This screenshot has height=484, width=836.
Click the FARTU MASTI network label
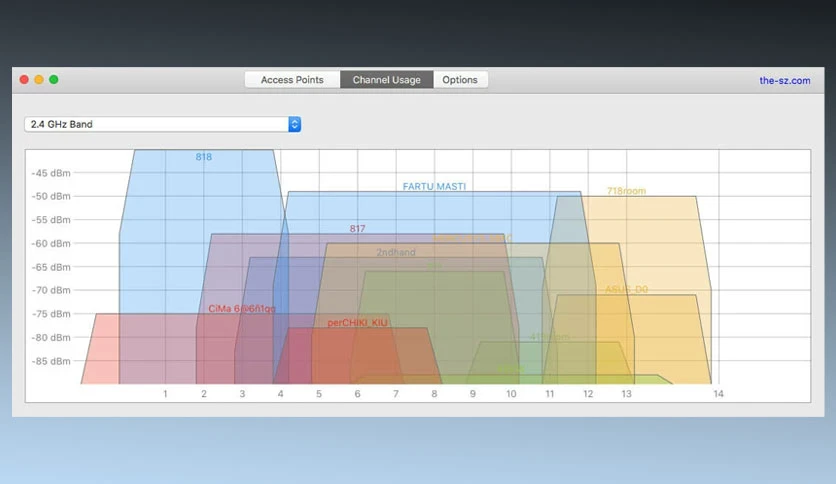pyautogui.click(x=434, y=187)
